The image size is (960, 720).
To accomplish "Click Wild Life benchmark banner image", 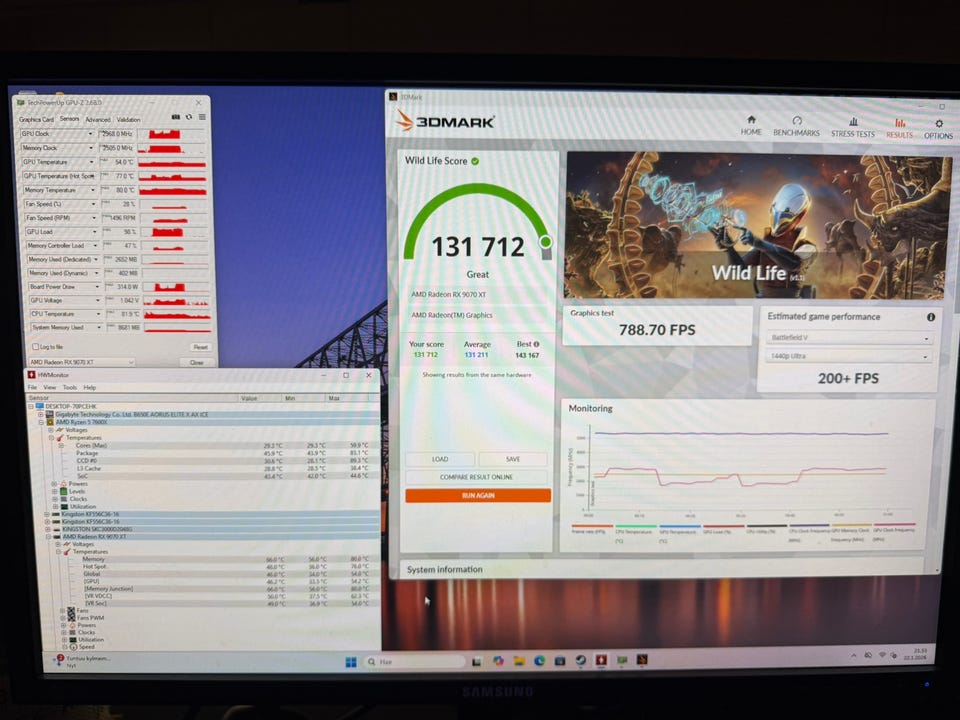I will coord(758,226).
